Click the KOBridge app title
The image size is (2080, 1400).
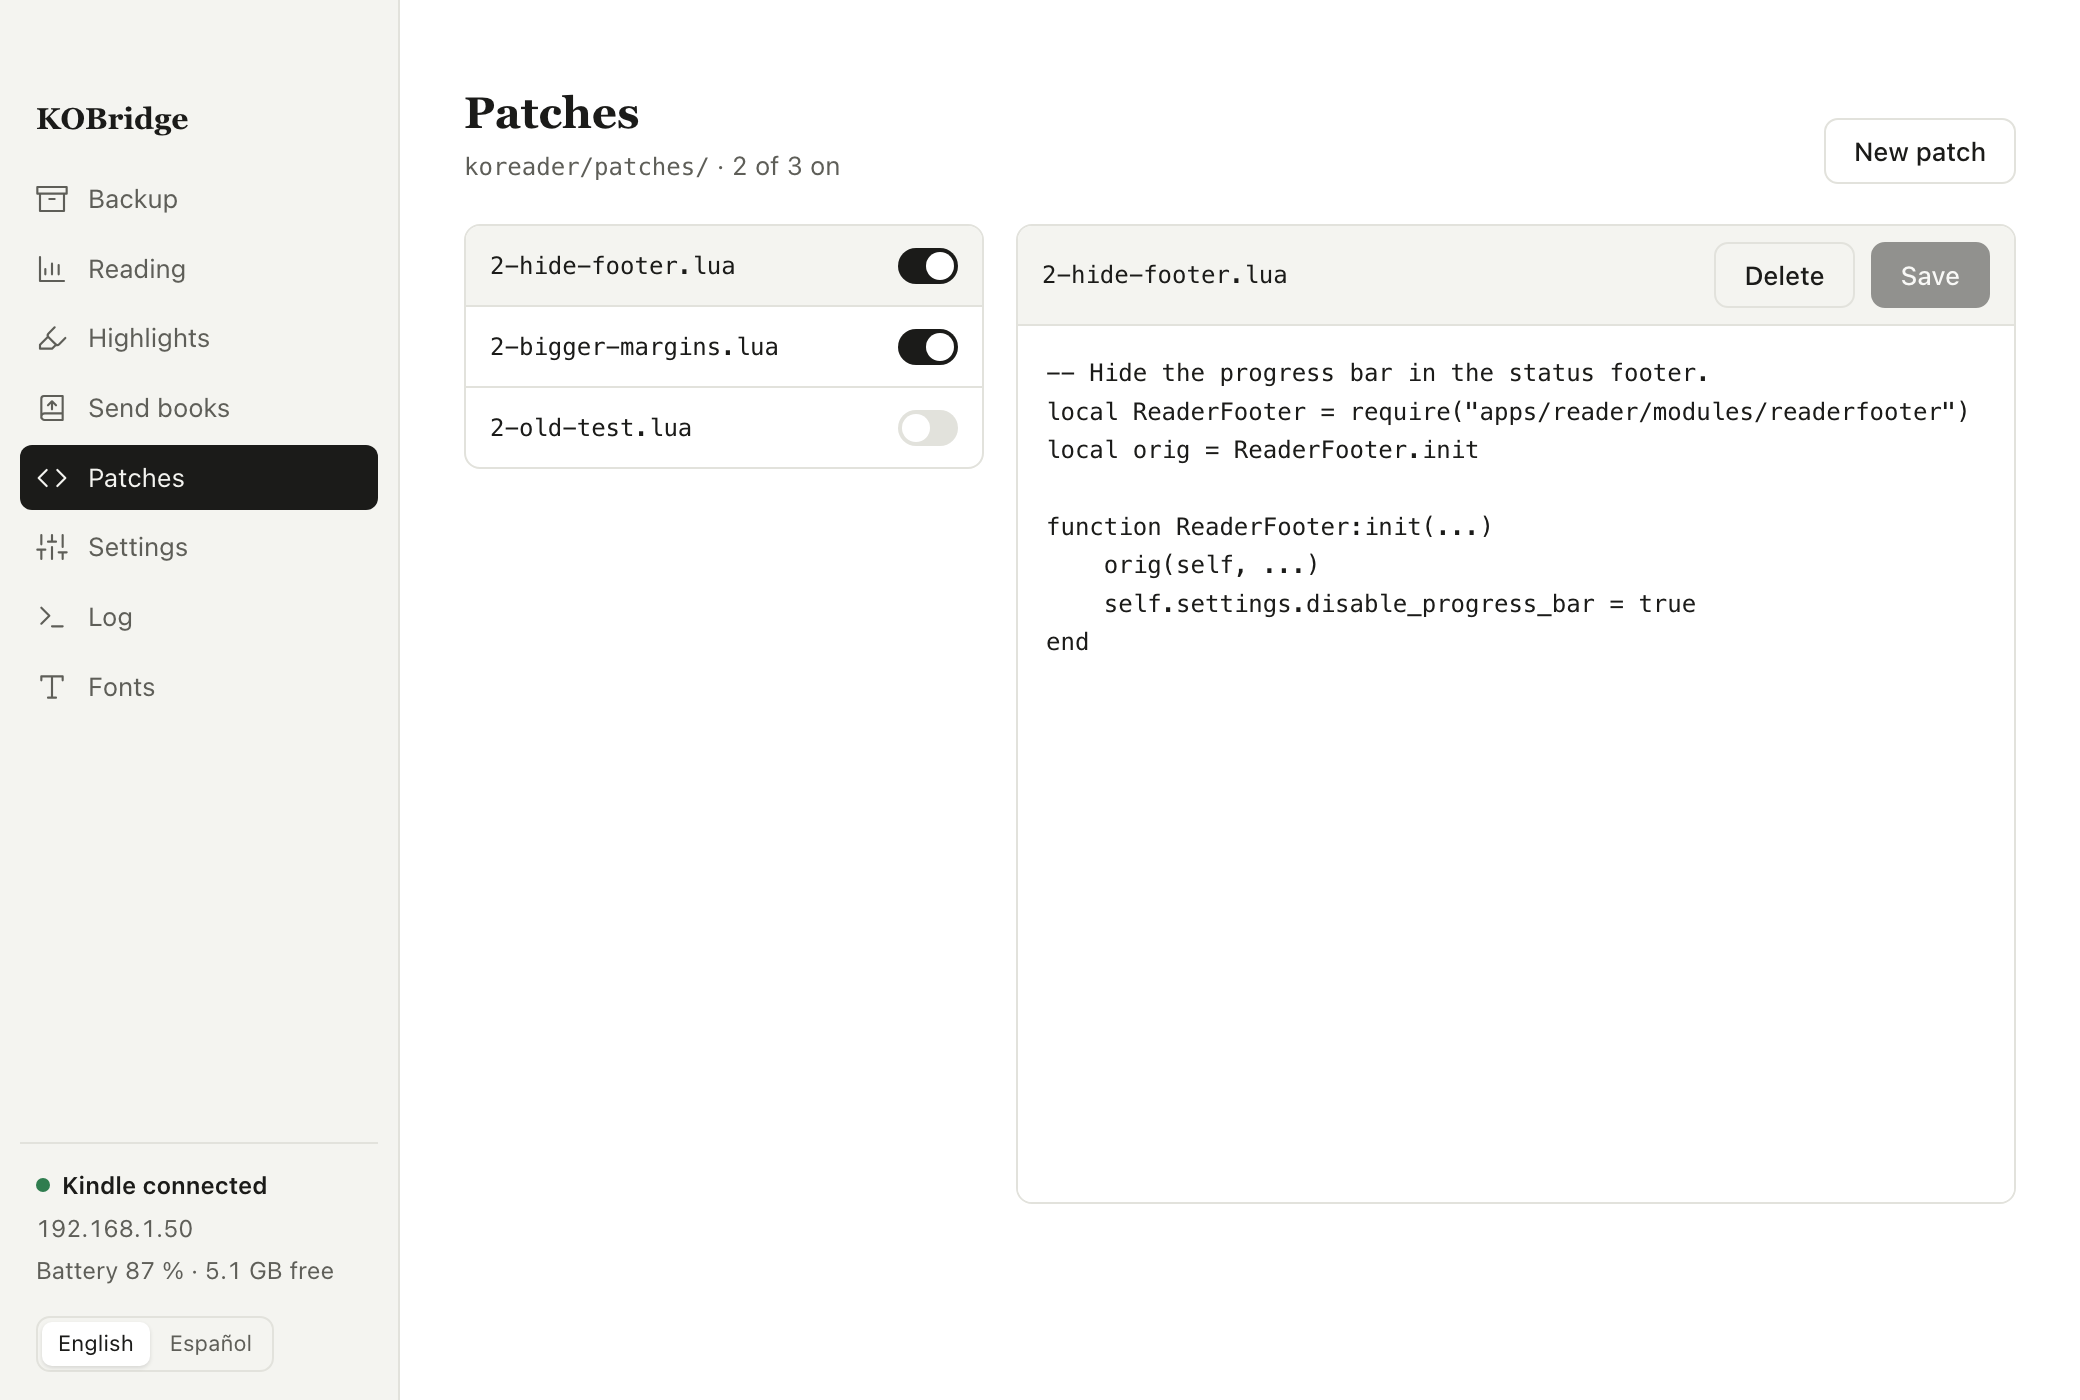pos(112,119)
